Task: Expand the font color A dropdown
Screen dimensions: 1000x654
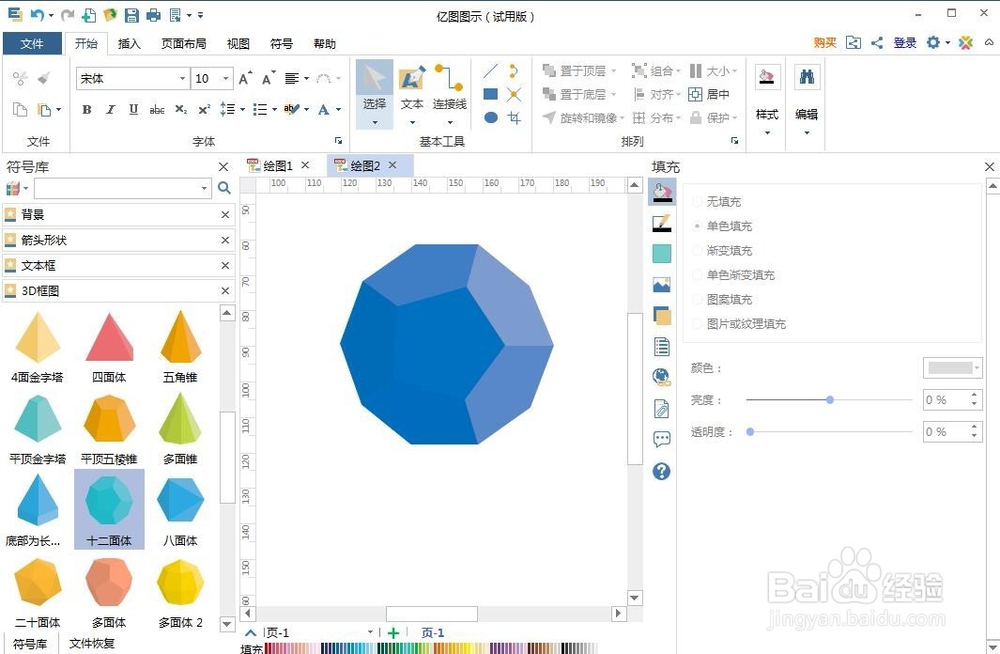Action: [x=339, y=110]
